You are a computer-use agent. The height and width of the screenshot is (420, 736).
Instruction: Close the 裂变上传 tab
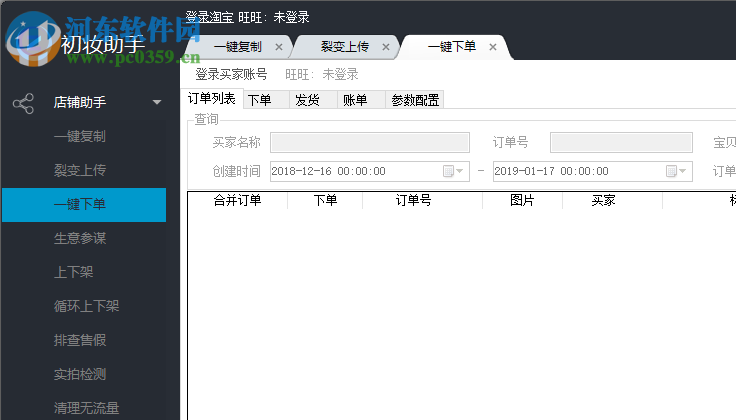(386, 47)
